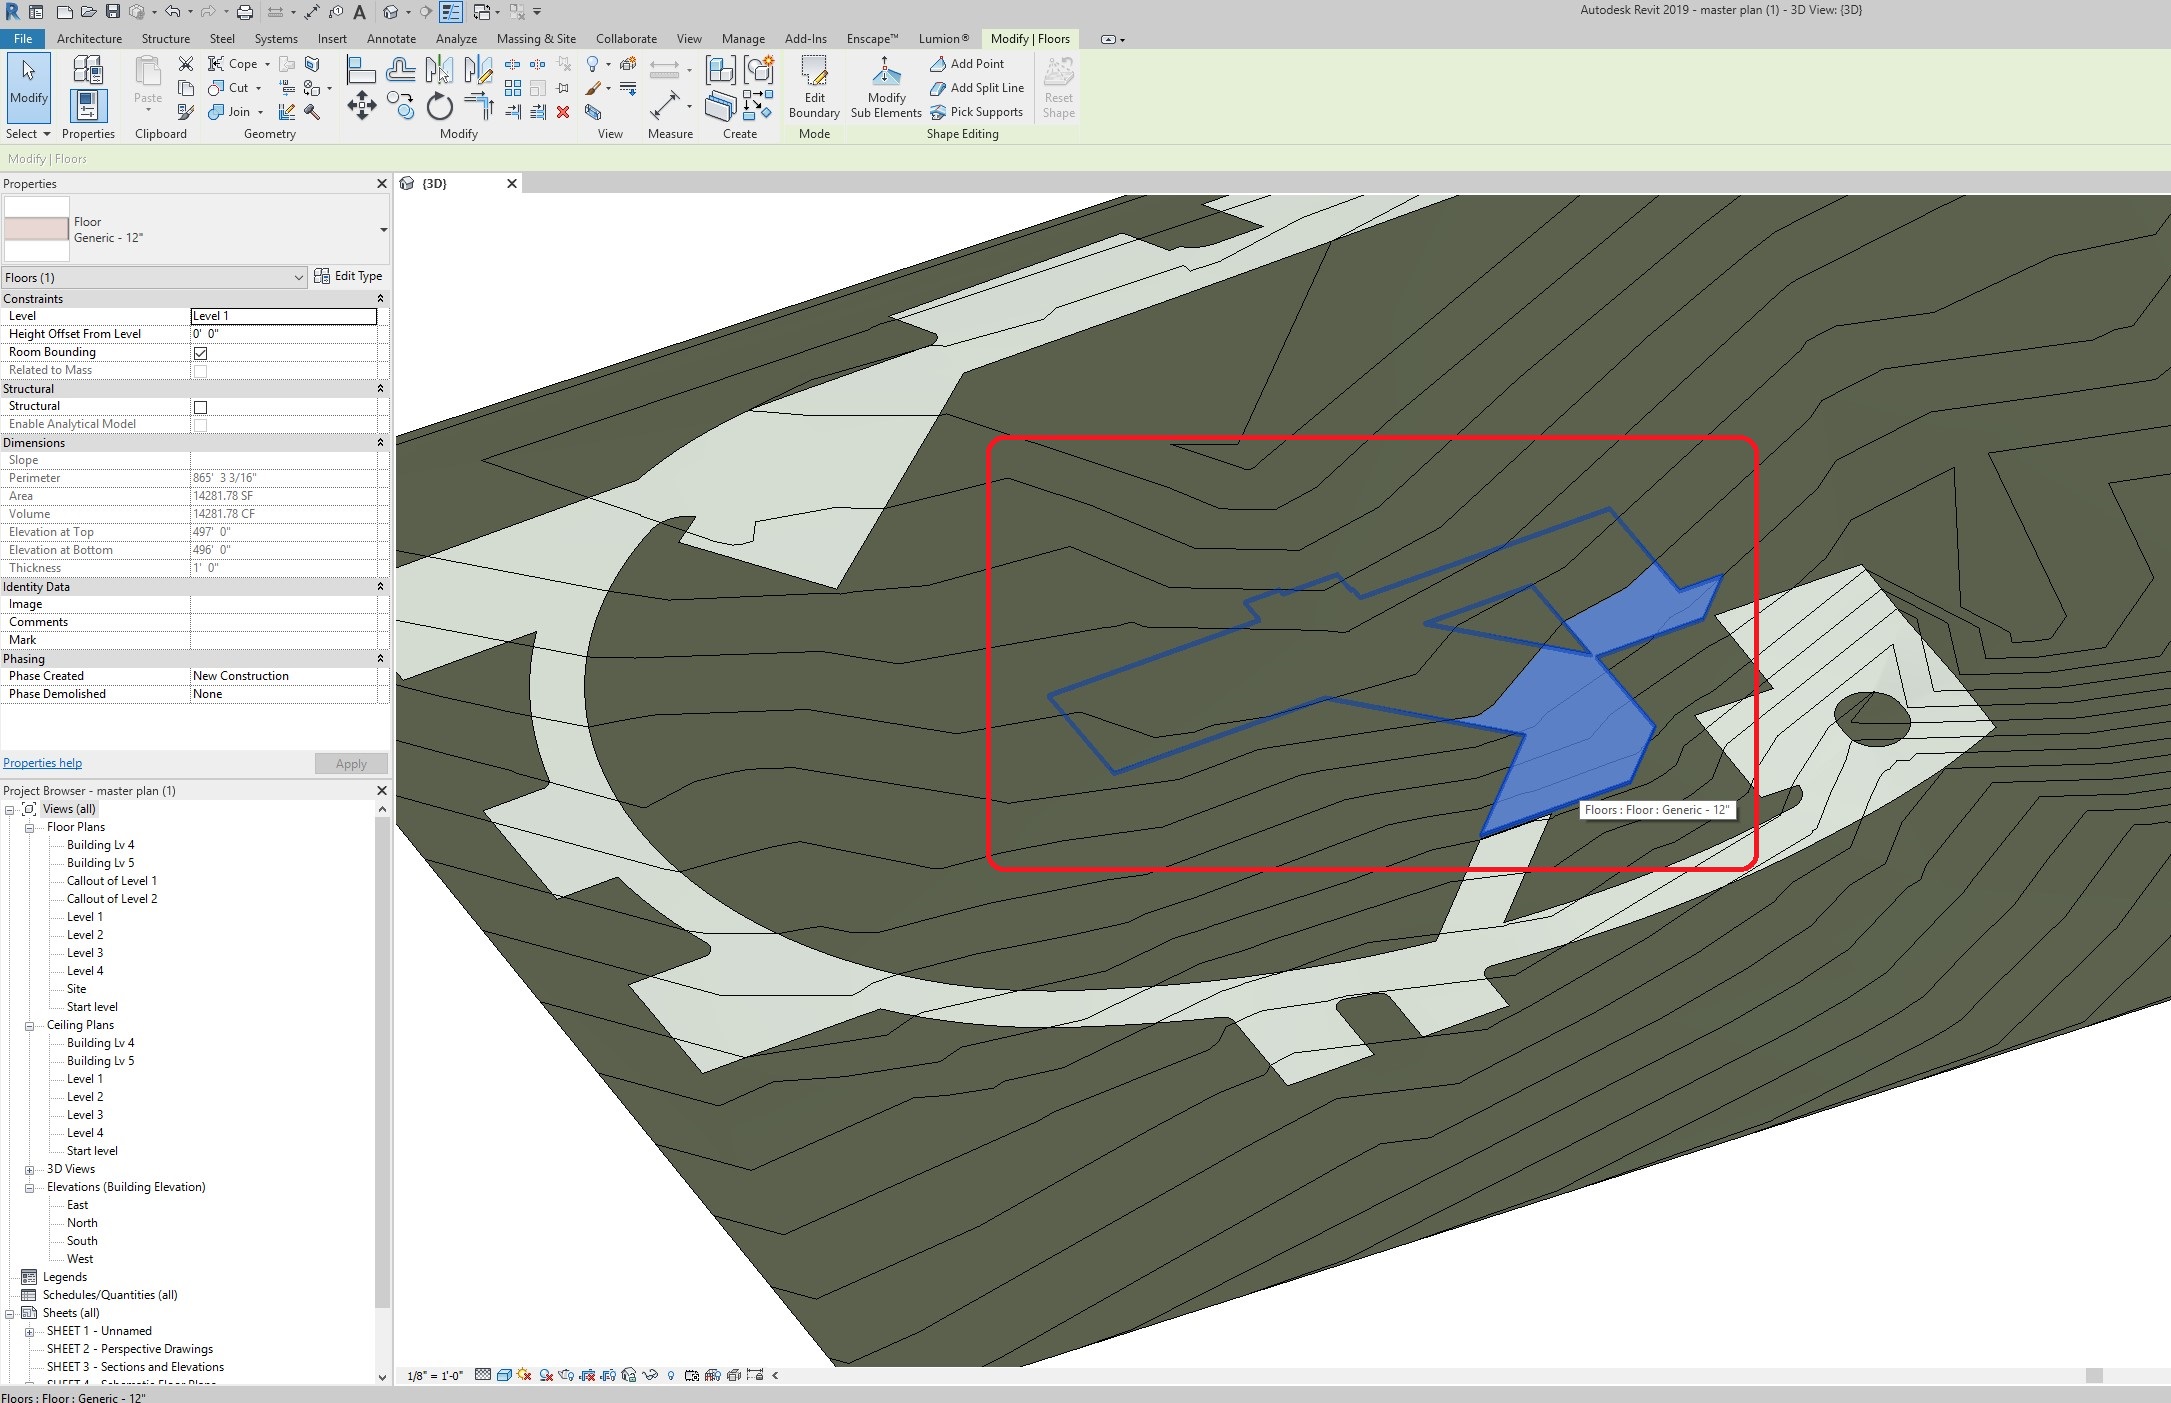The width and height of the screenshot is (2171, 1403).
Task: Select the Copy tool in Modify panel
Action: 400,105
